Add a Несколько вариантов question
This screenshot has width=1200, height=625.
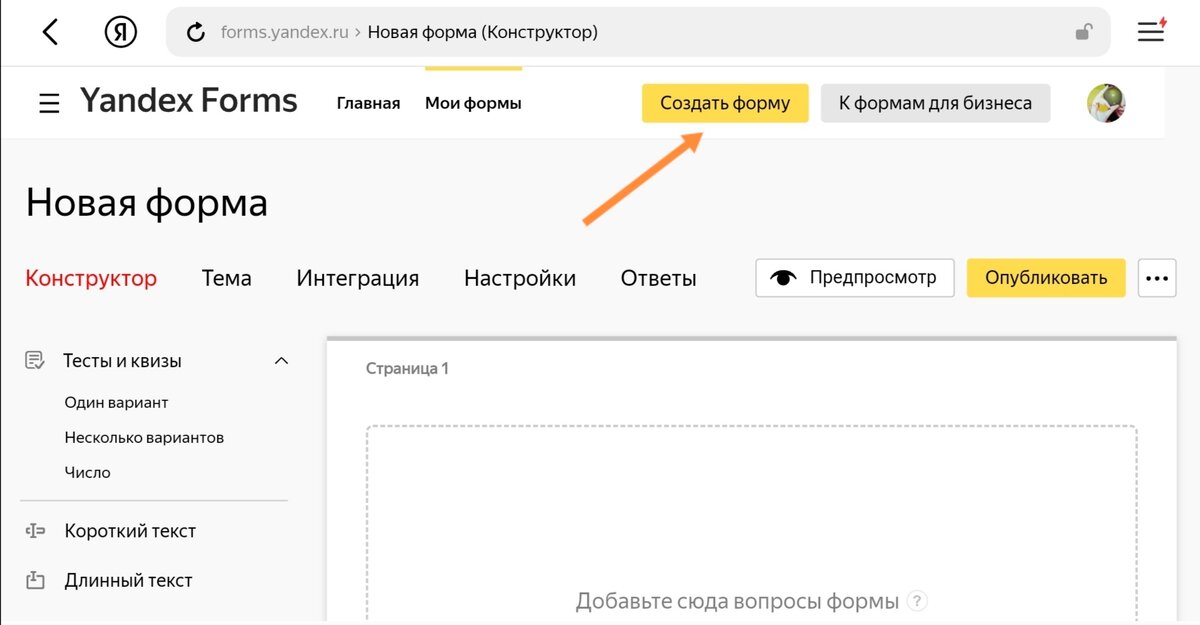[144, 437]
